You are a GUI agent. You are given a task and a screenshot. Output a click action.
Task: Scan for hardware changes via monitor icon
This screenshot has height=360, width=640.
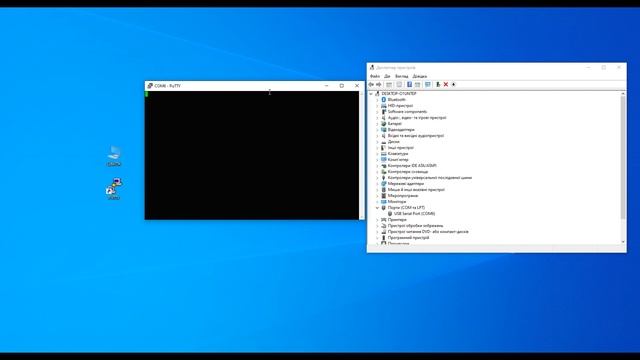click(428, 84)
